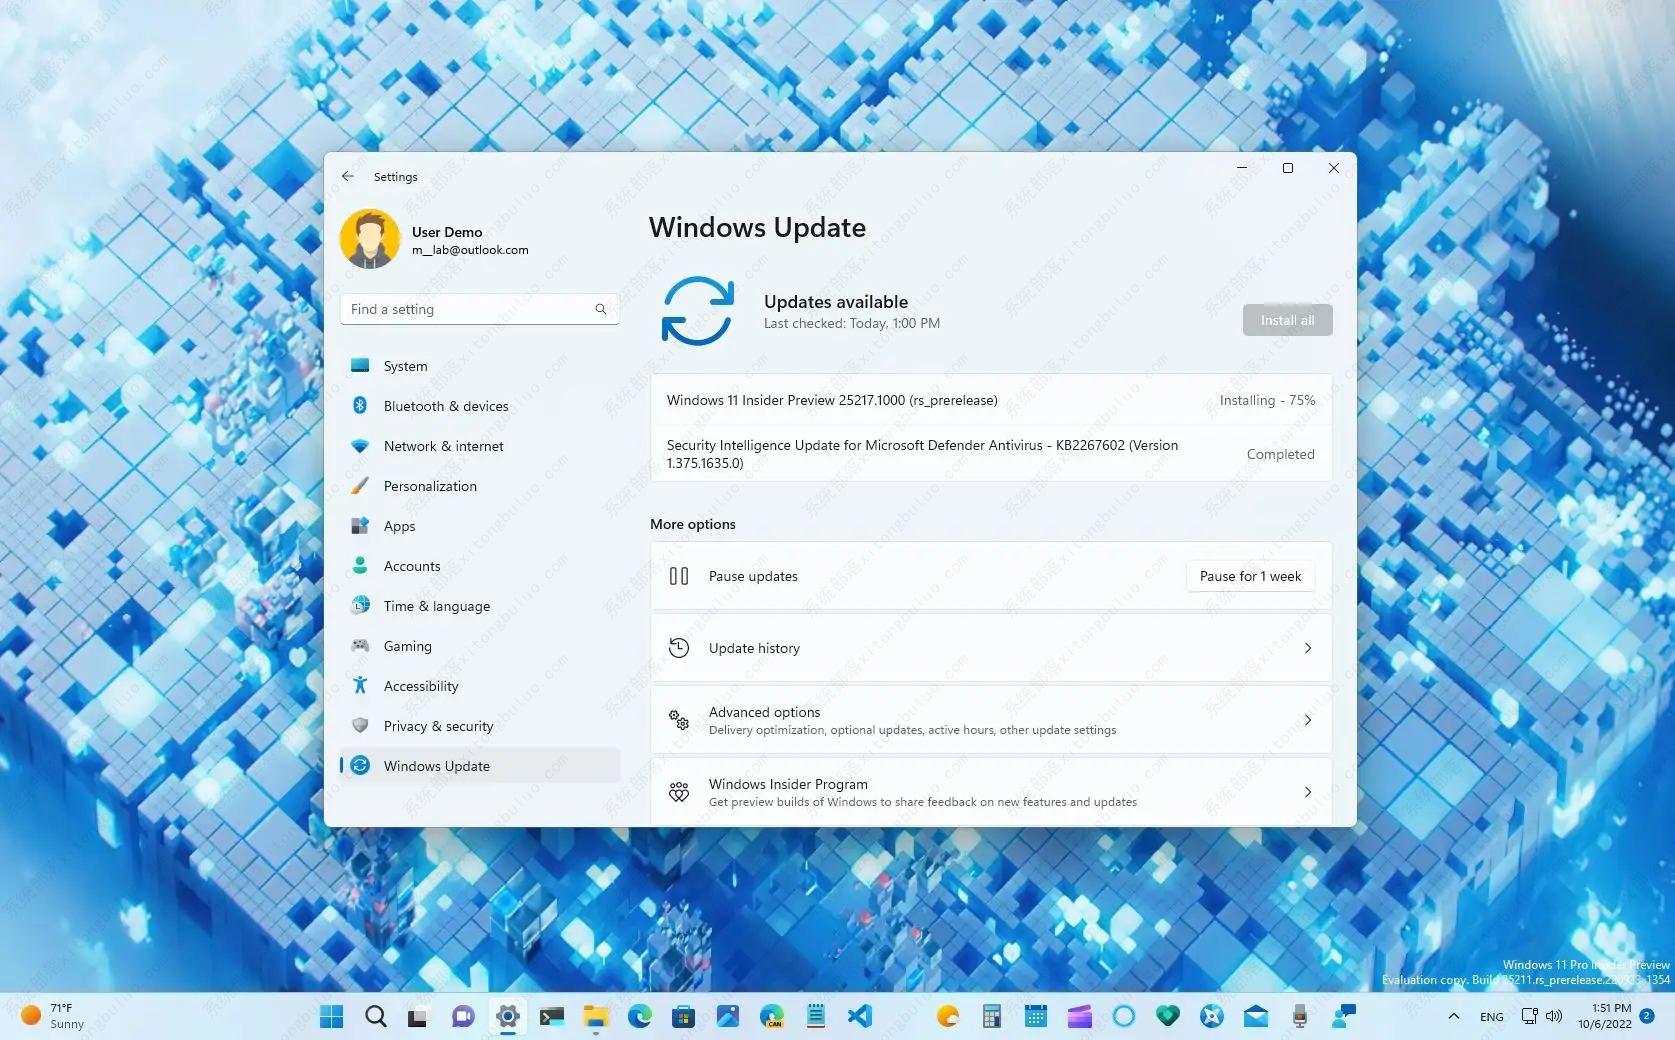Click the Bluetooth & devices icon
The height and width of the screenshot is (1040, 1675).
click(360, 406)
